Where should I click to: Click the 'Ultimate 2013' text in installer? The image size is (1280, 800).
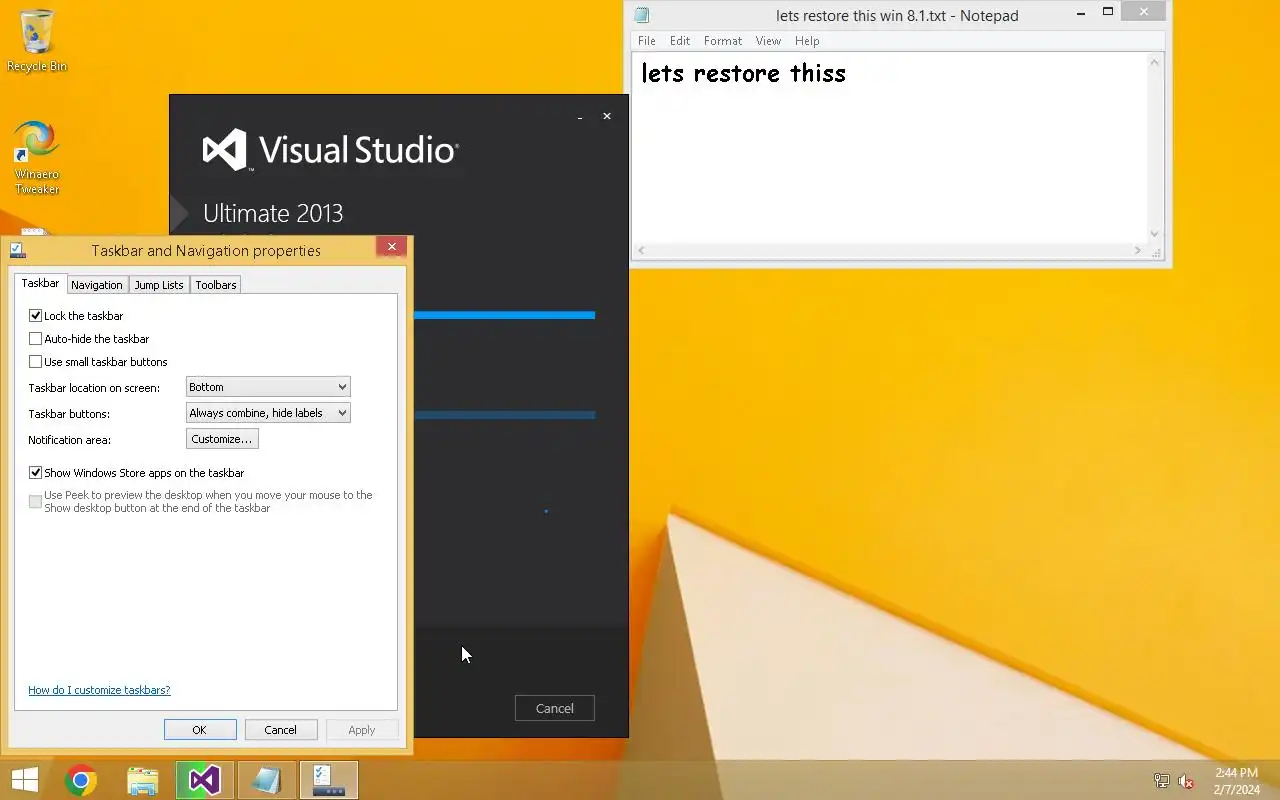point(273,213)
